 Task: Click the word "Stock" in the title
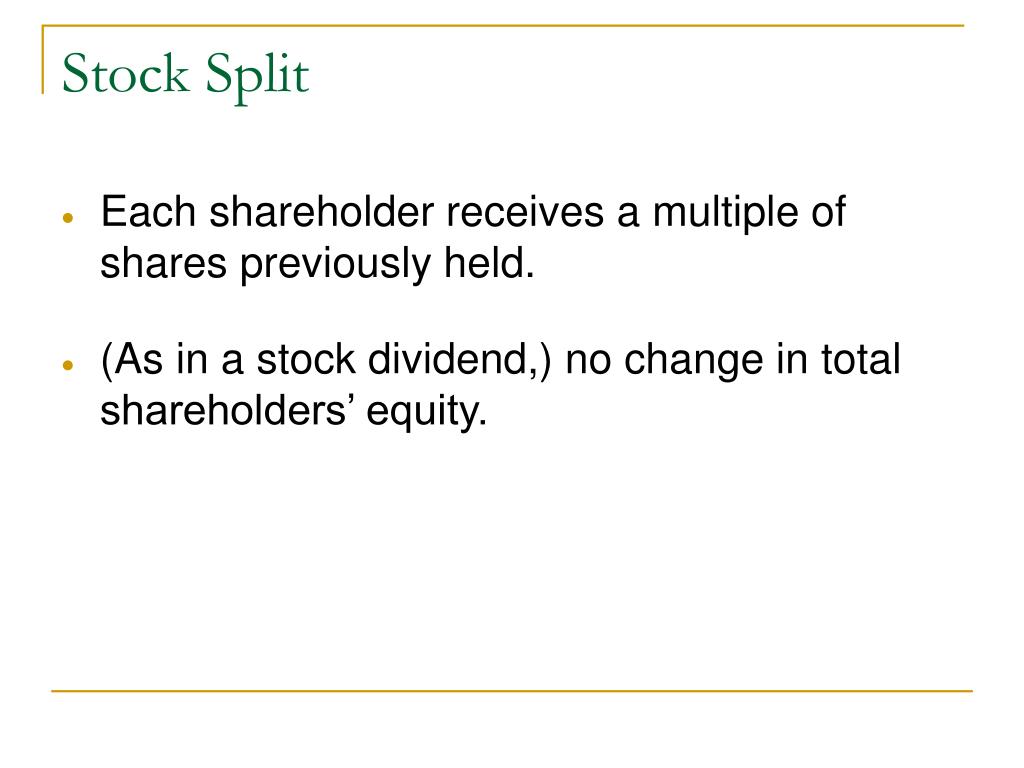124,75
